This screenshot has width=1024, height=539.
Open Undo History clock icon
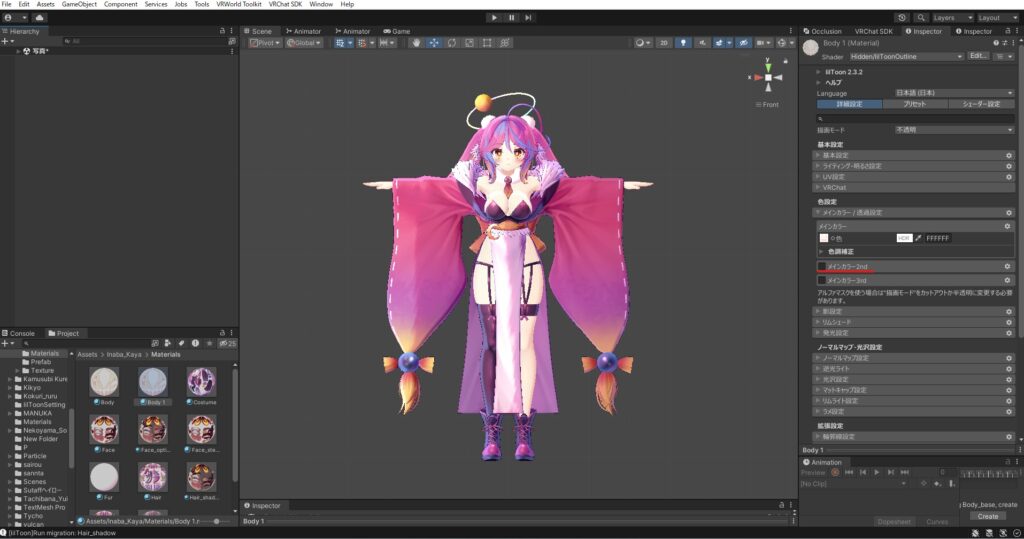902,17
